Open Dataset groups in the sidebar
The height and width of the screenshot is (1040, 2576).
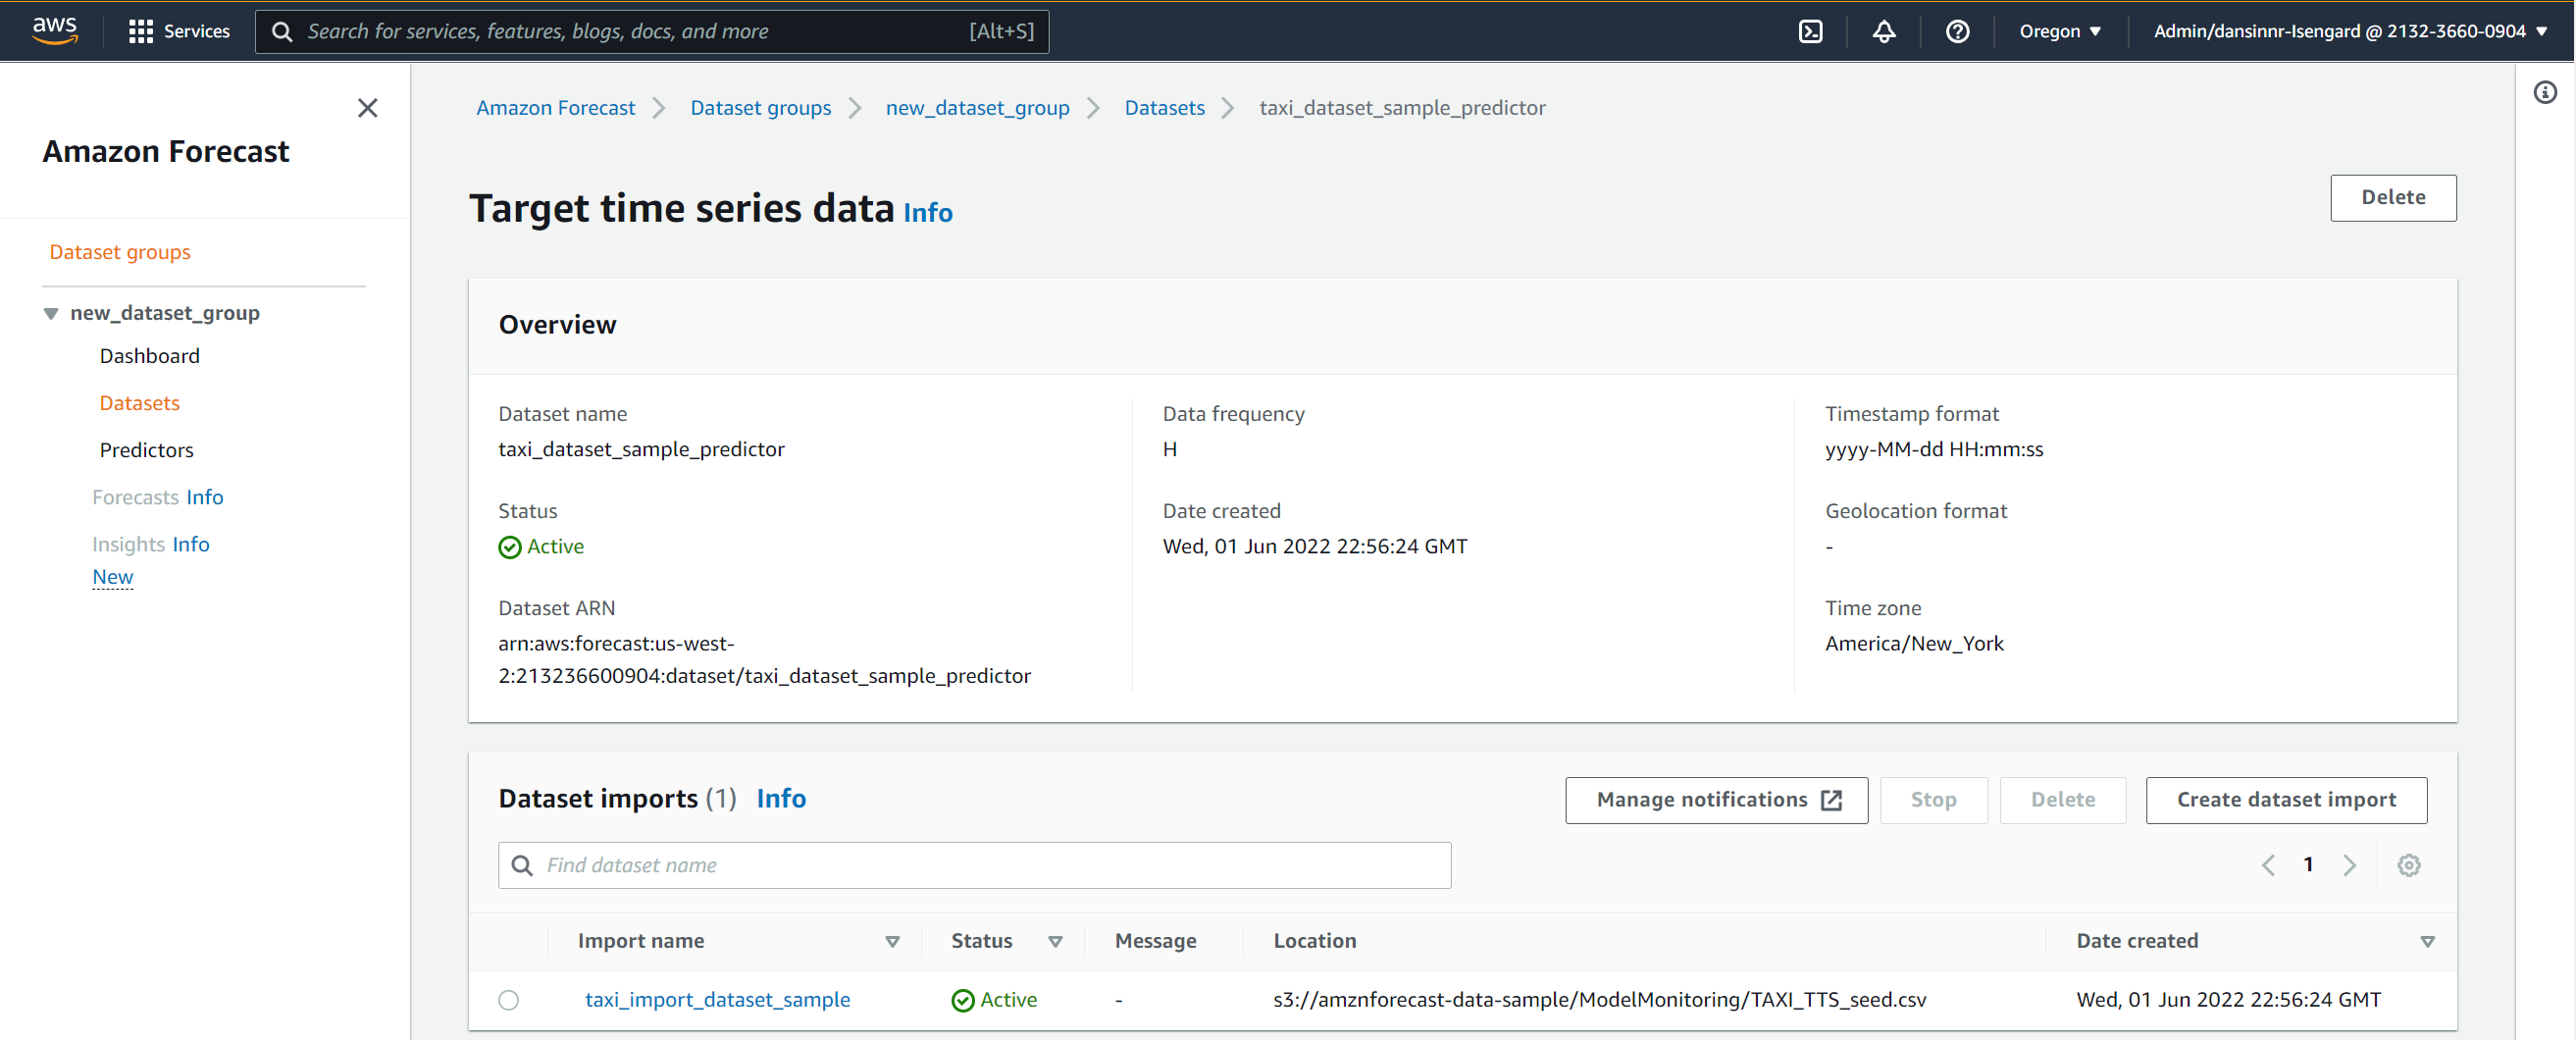pos(120,252)
